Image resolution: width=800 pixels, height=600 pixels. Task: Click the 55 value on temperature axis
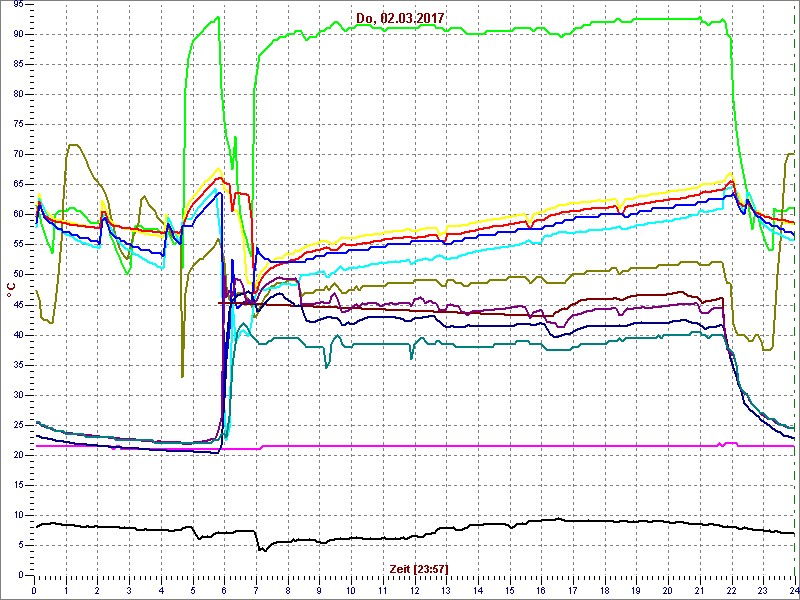tap(17, 245)
